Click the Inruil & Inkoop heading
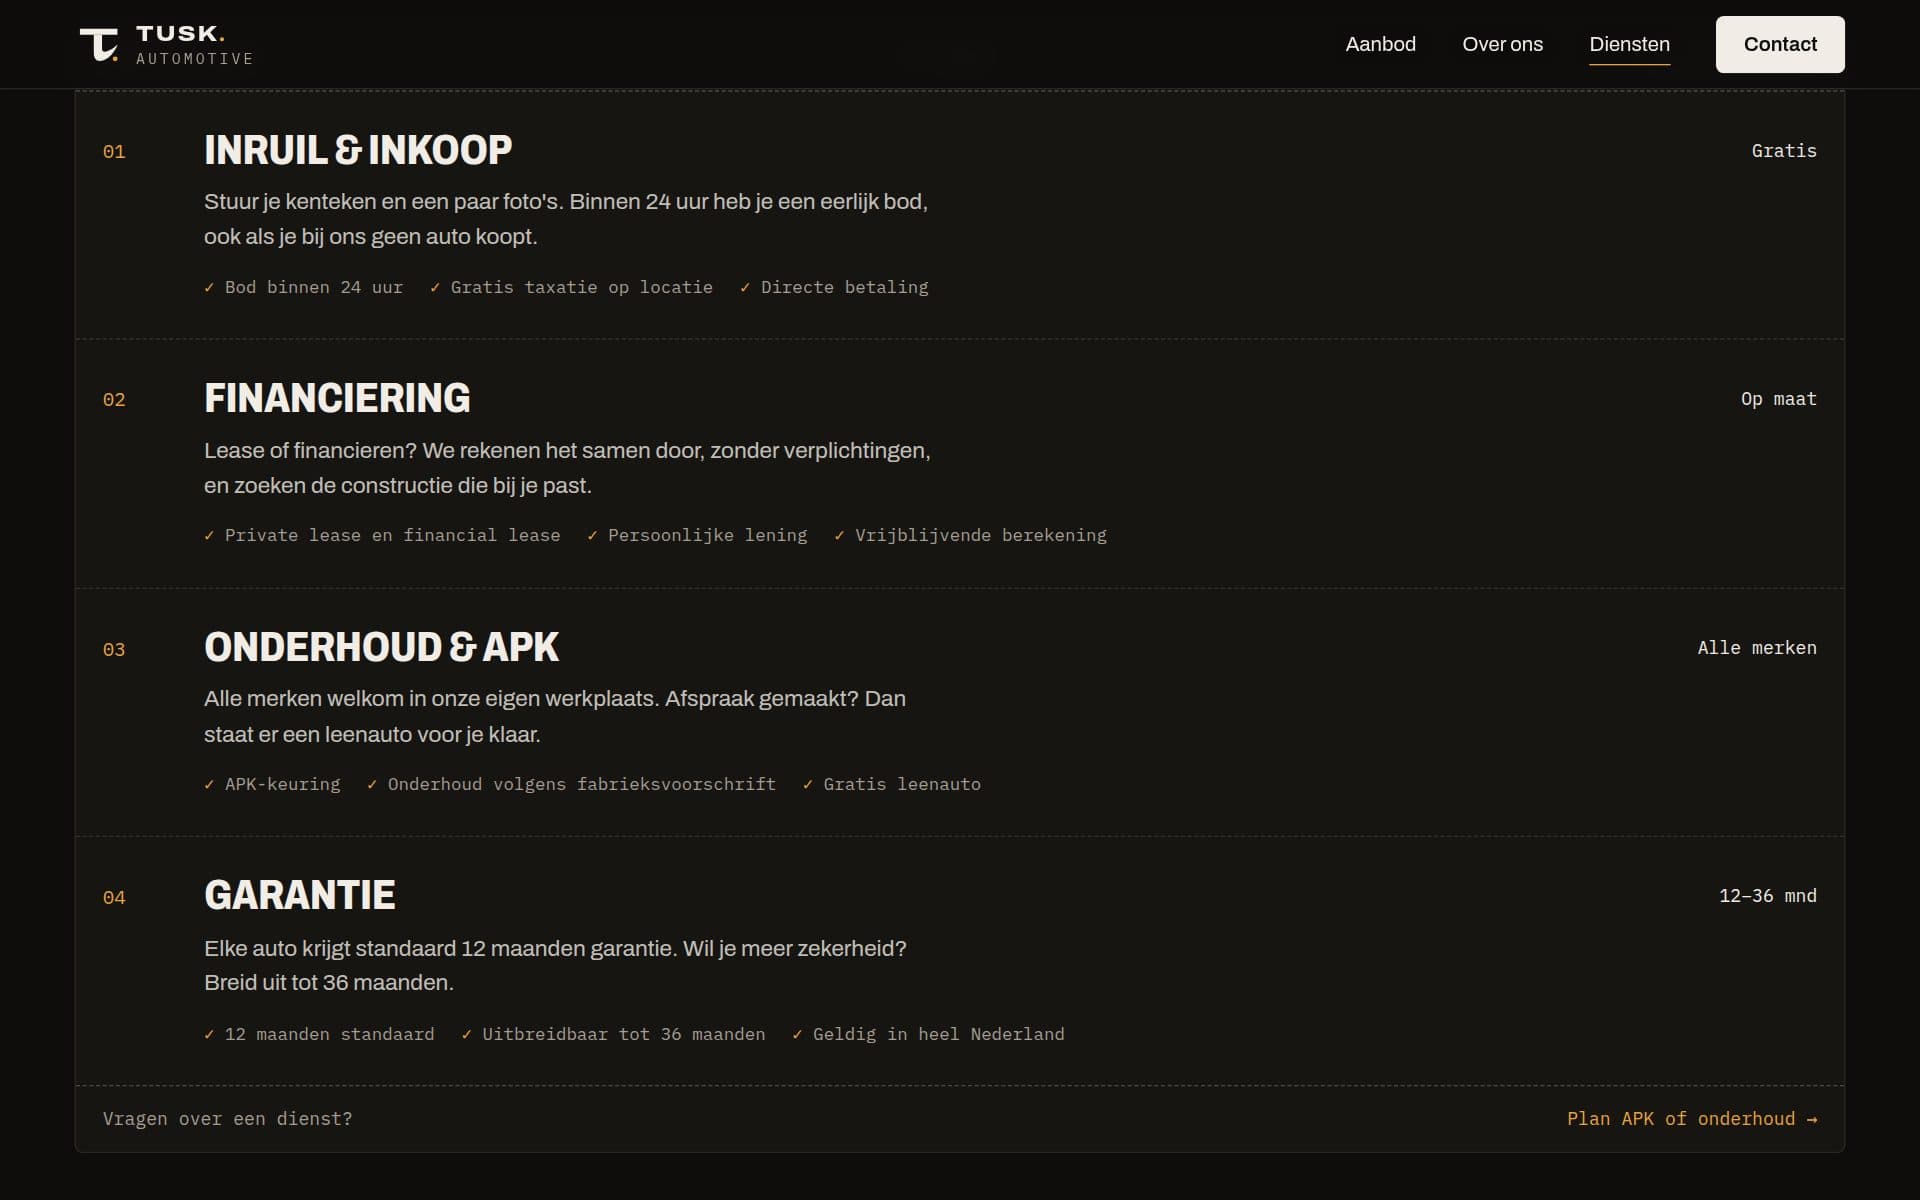 coord(358,150)
